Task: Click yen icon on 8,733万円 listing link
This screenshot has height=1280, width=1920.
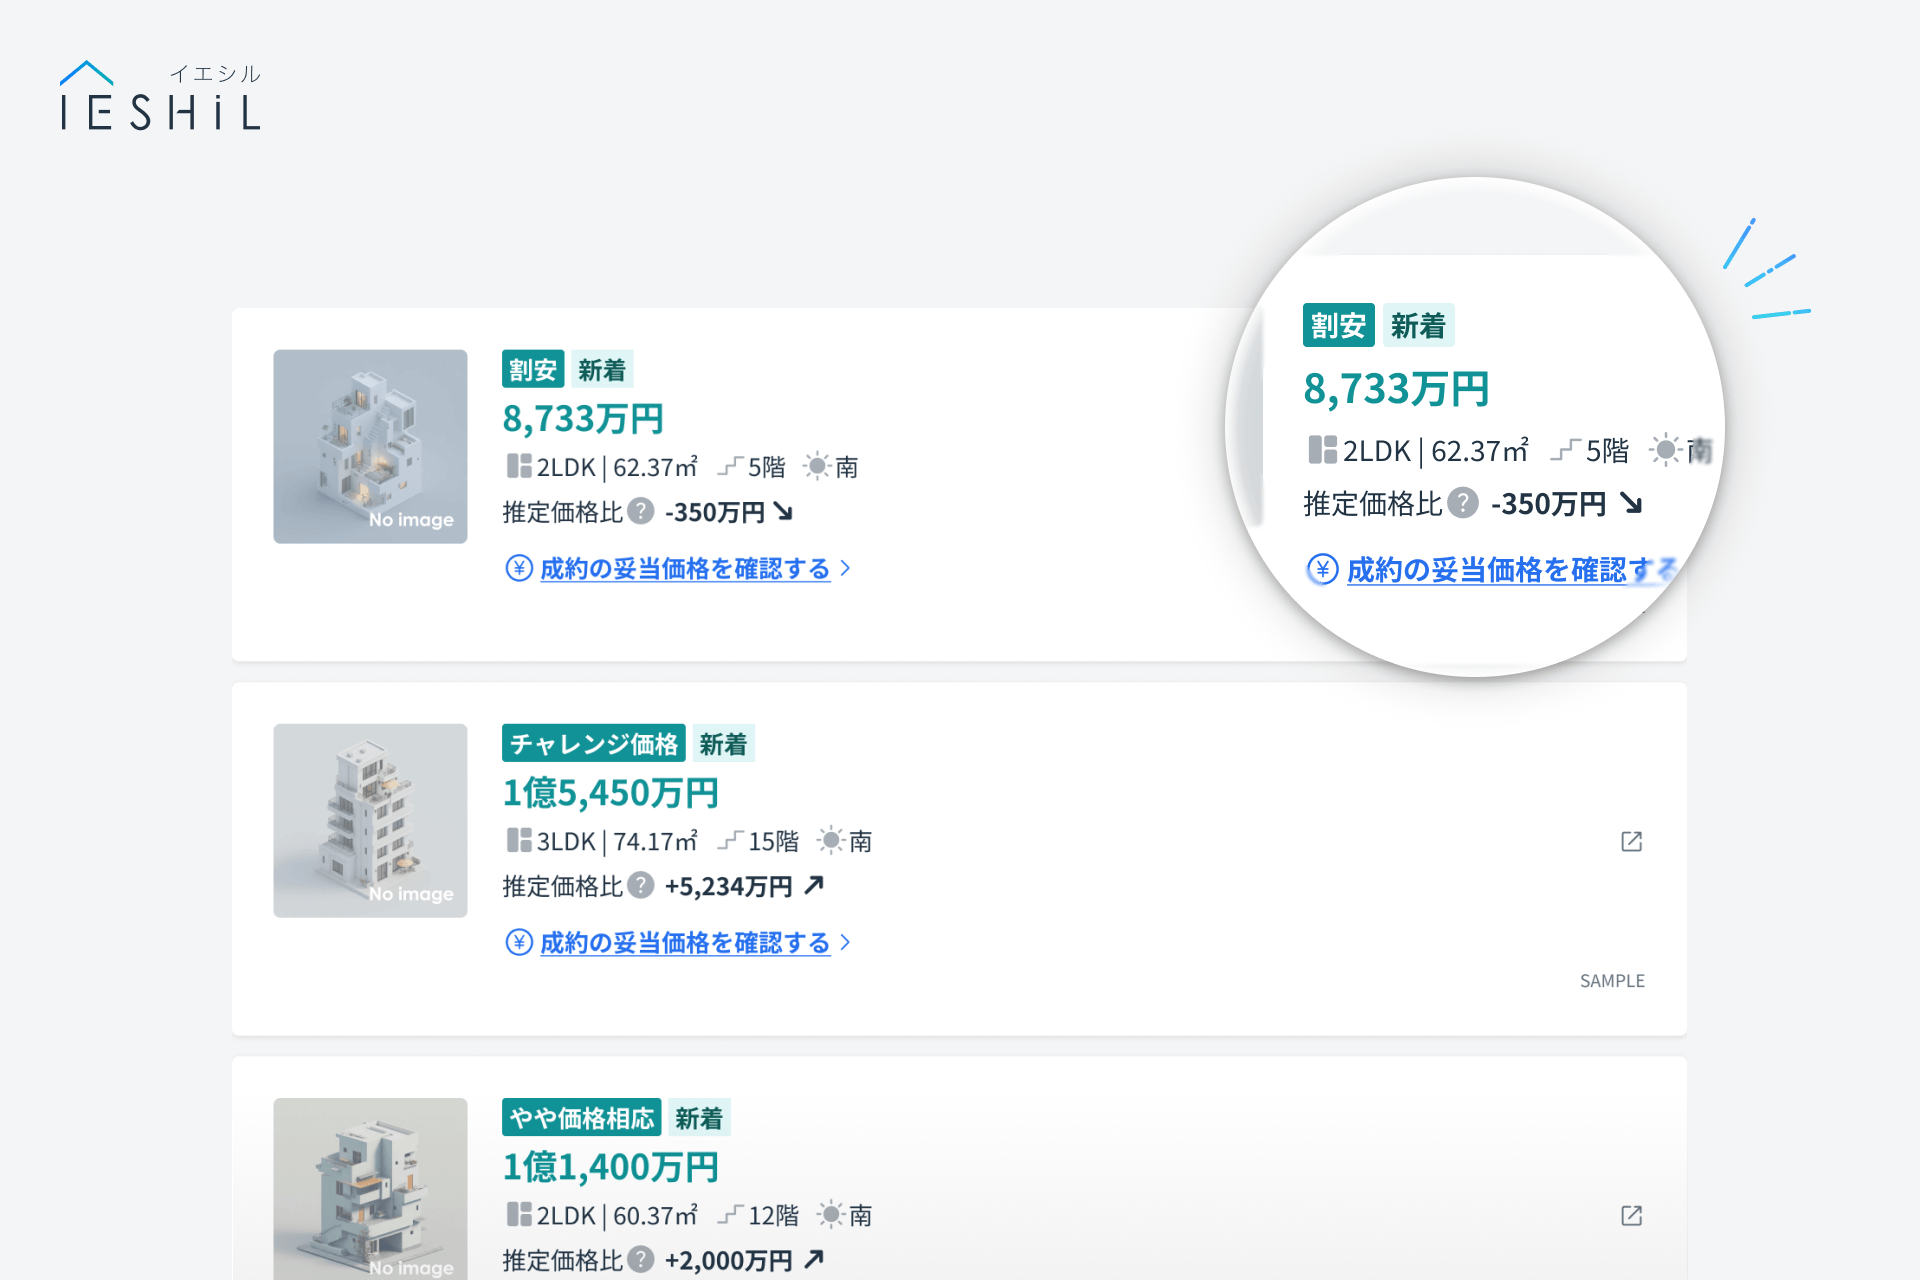Action: point(519,568)
